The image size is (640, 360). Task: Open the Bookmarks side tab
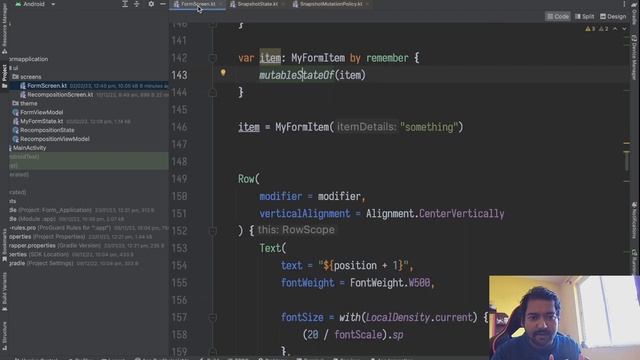pos(4,245)
